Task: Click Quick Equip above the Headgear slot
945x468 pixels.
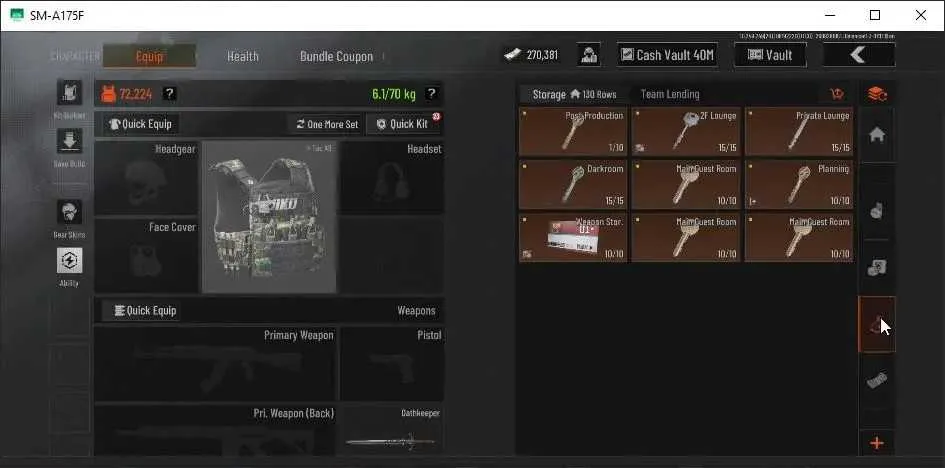Action: pyautogui.click(x=140, y=124)
